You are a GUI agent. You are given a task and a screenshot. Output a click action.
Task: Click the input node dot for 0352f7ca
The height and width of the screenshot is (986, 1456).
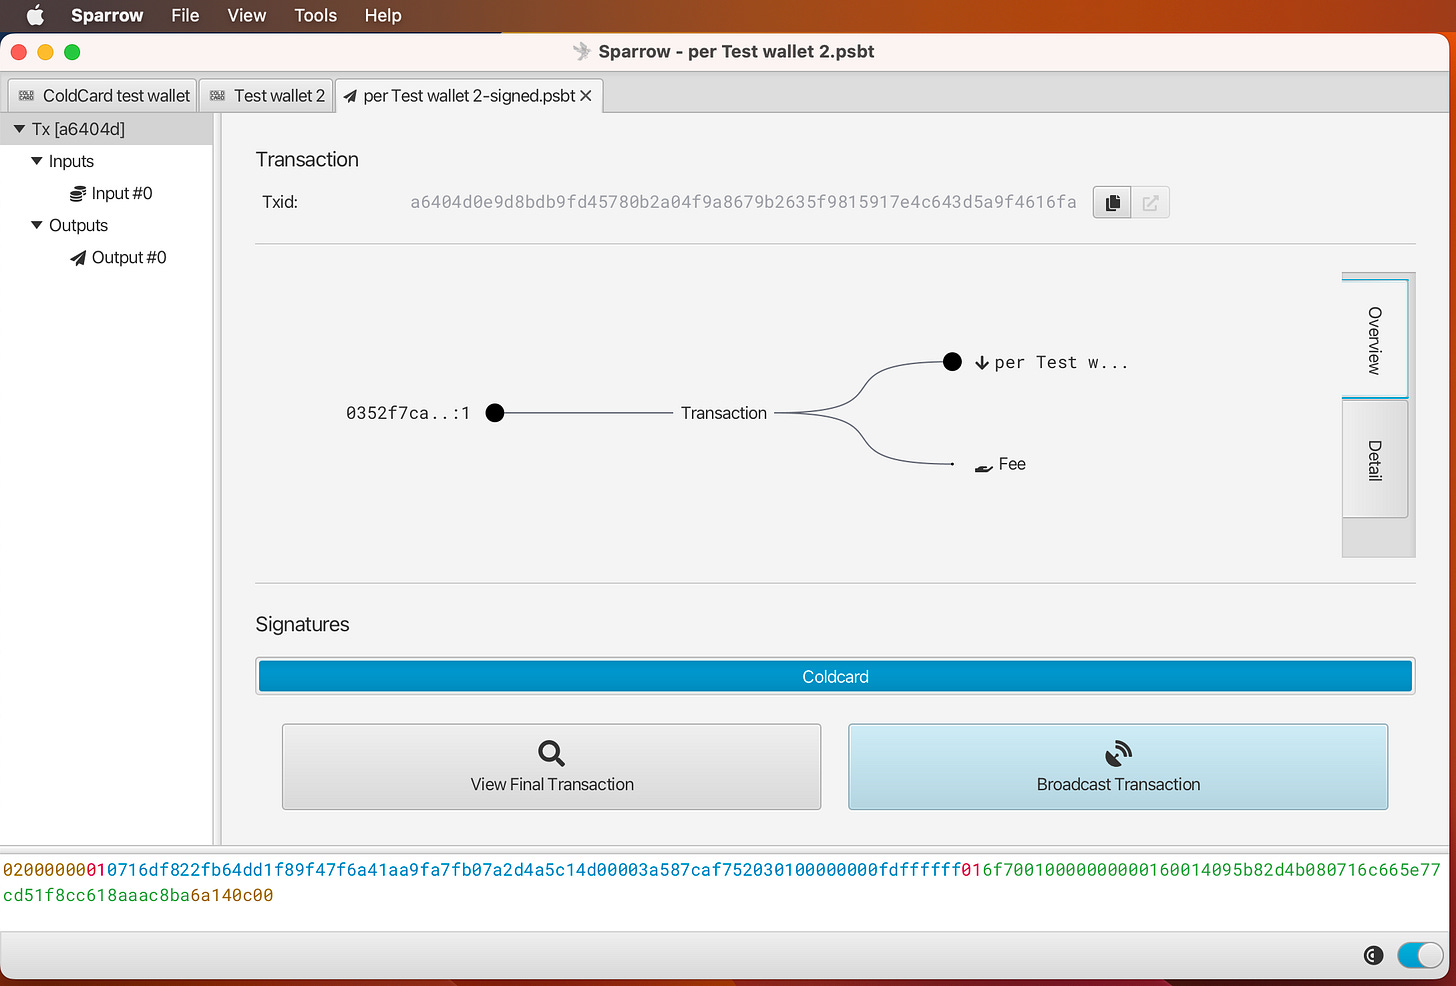tap(494, 413)
